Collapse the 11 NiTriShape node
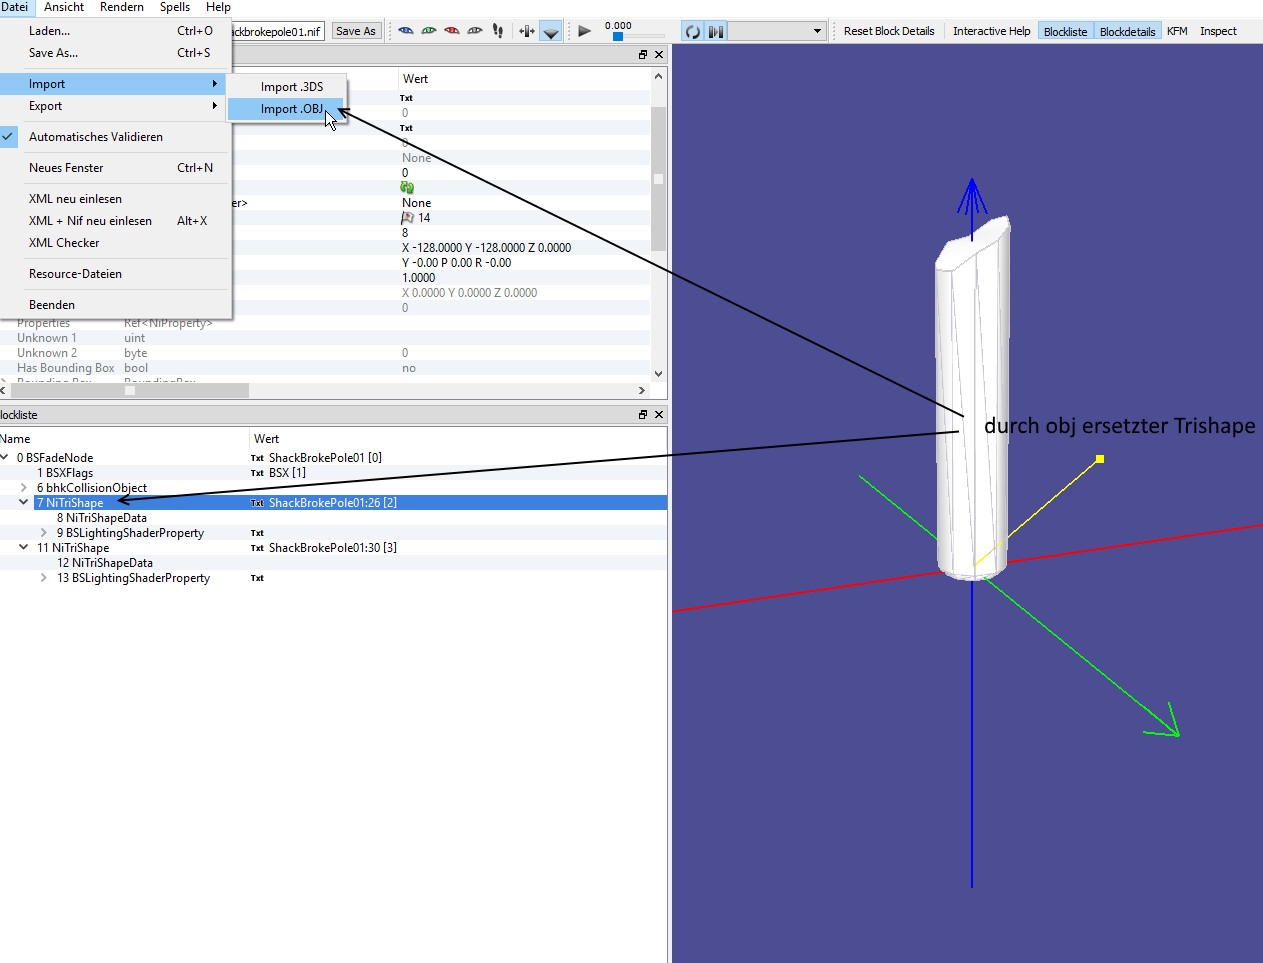Screen dimensions: 1263x963 point(24,548)
